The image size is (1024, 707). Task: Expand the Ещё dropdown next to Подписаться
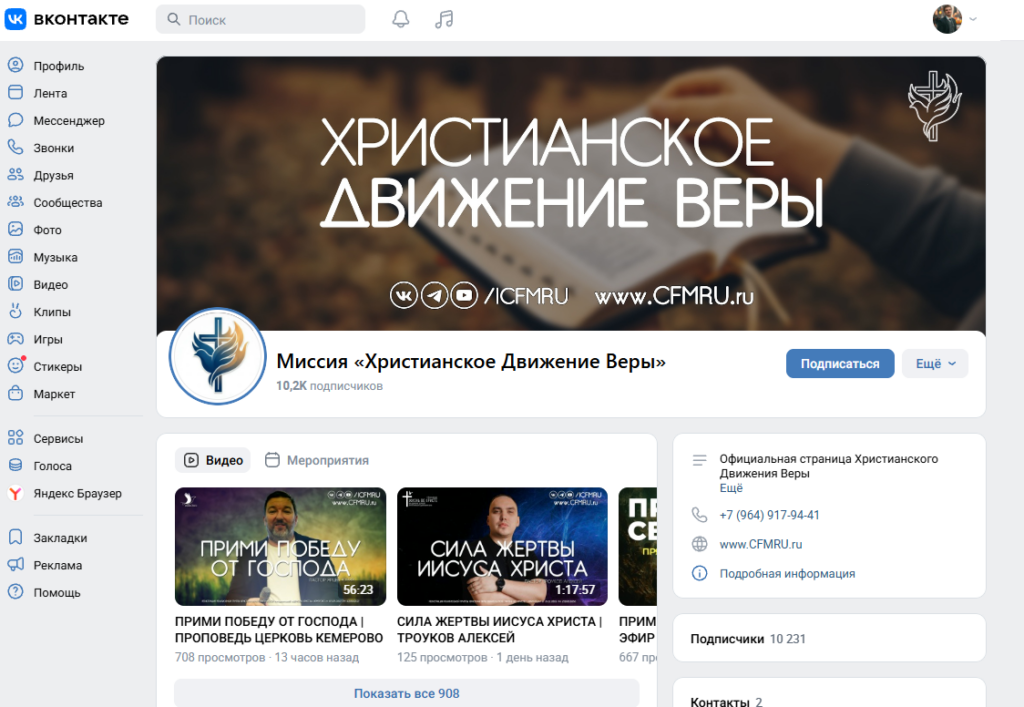click(935, 364)
